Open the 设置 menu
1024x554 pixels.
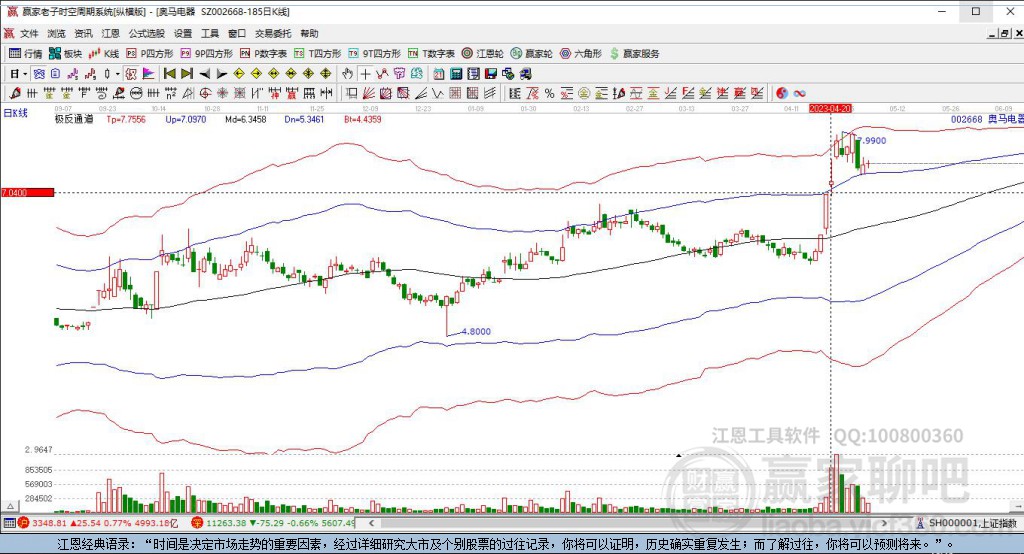[183, 33]
